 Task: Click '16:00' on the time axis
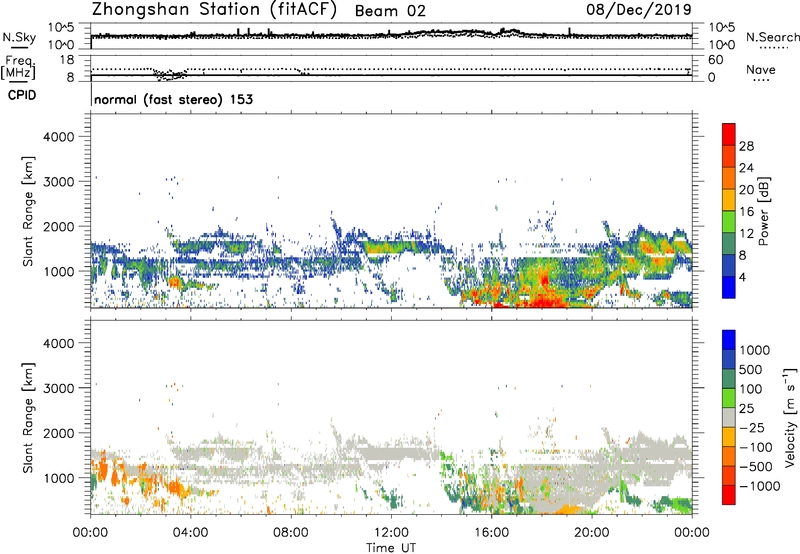[491, 533]
